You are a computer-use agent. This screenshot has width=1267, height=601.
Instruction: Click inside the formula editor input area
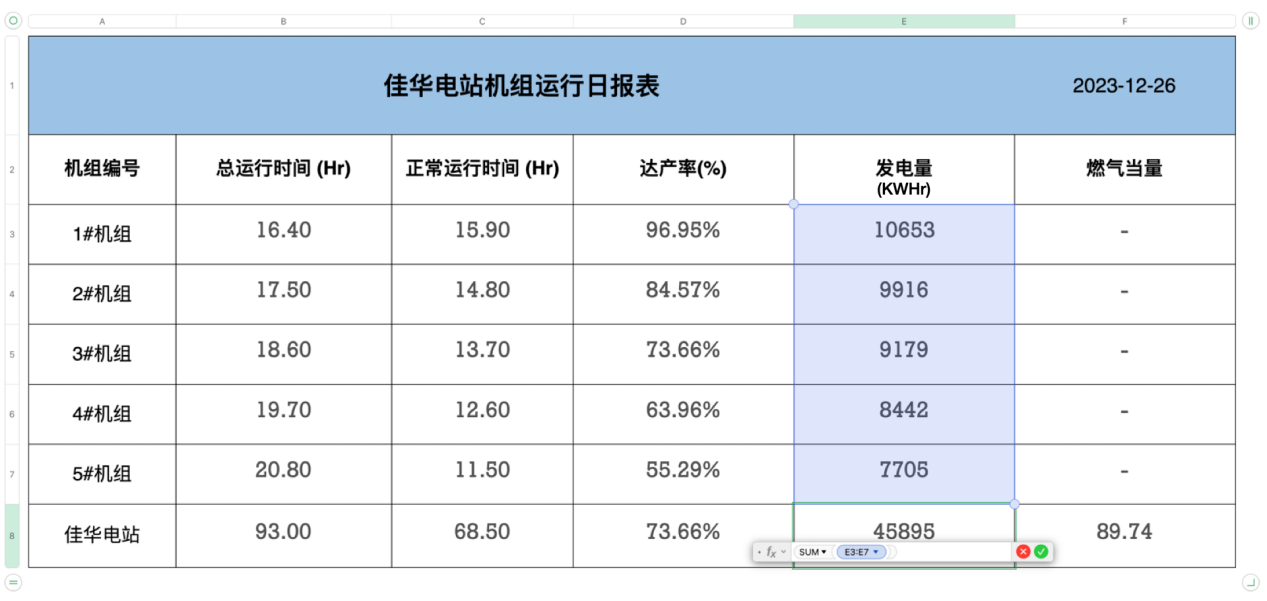950,552
